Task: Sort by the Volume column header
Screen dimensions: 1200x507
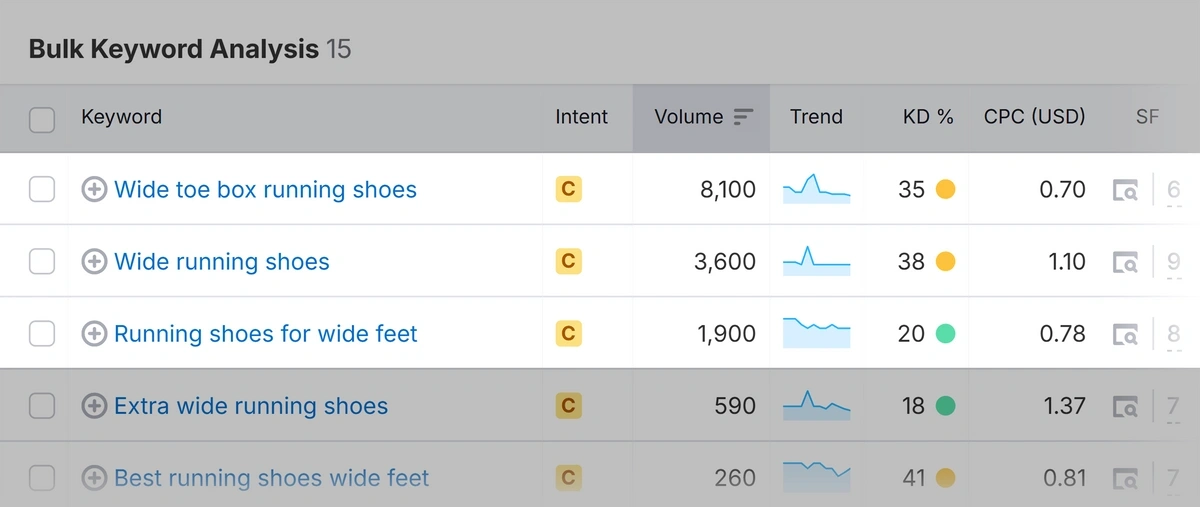Action: pos(689,117)
